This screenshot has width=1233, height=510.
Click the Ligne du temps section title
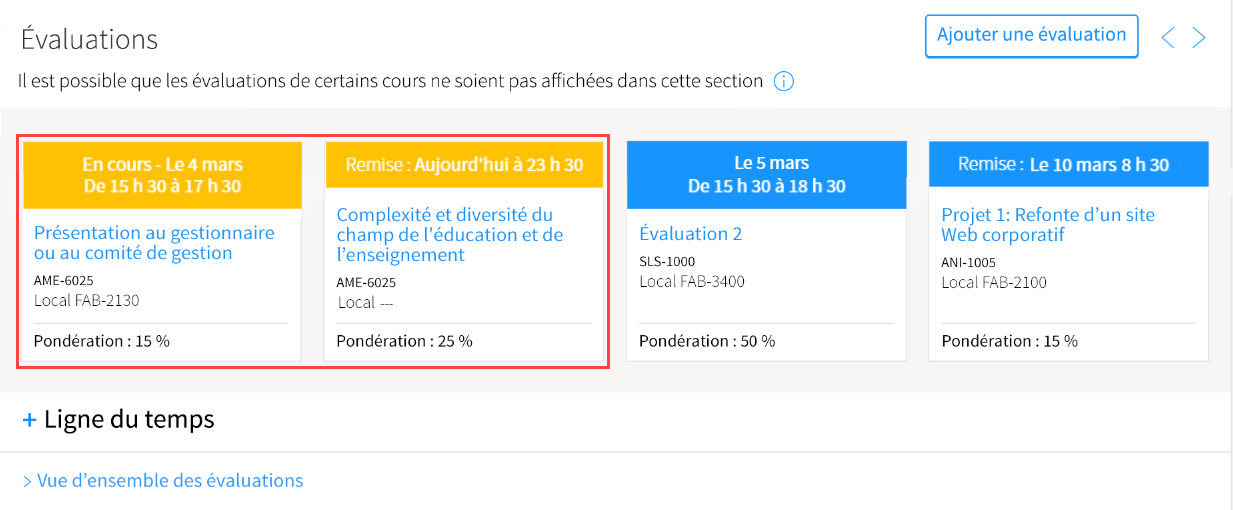[129, 419]
